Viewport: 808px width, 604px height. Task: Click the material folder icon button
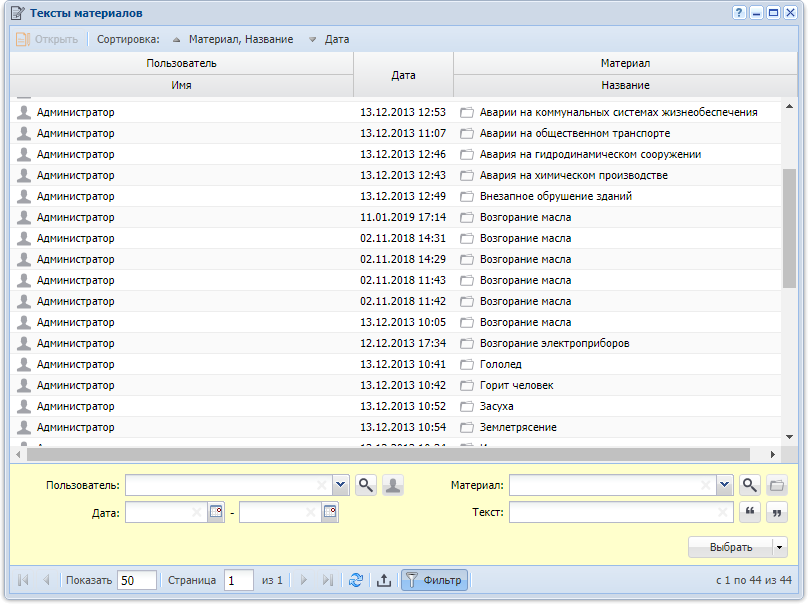tap(777, 485)
